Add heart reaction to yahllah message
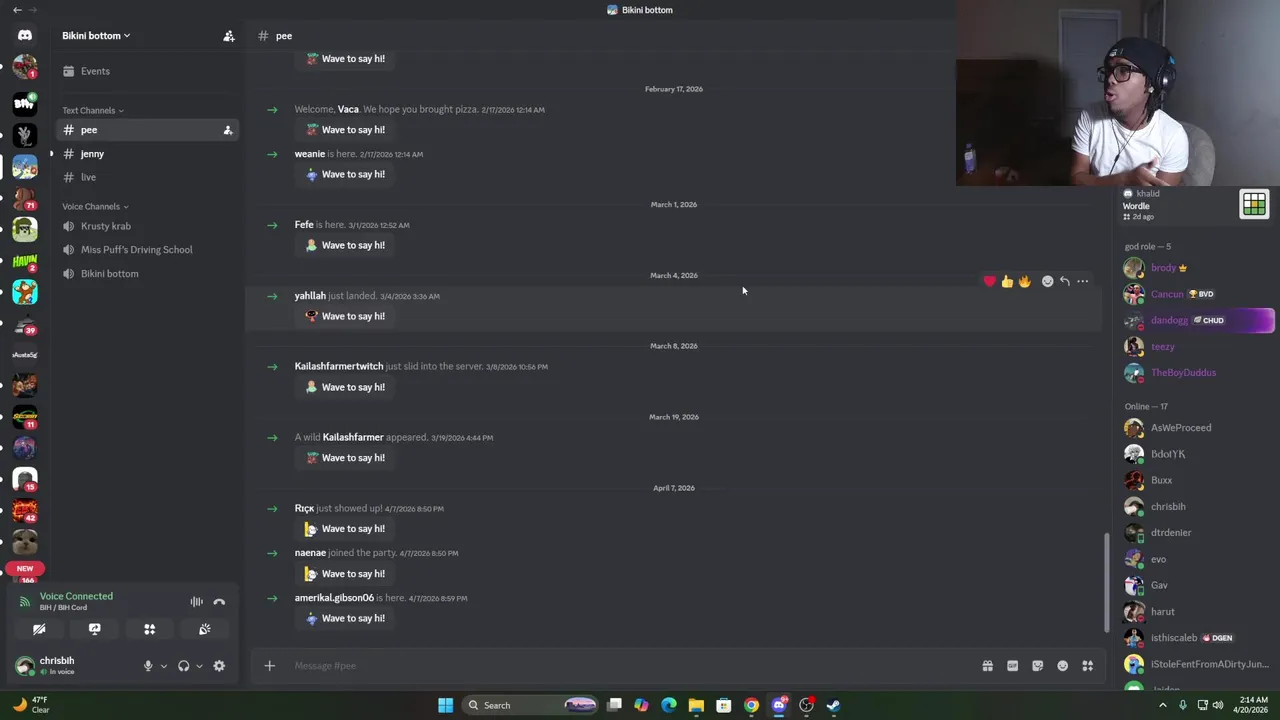This screenshot has width=1280, height=720. point(989,282)
